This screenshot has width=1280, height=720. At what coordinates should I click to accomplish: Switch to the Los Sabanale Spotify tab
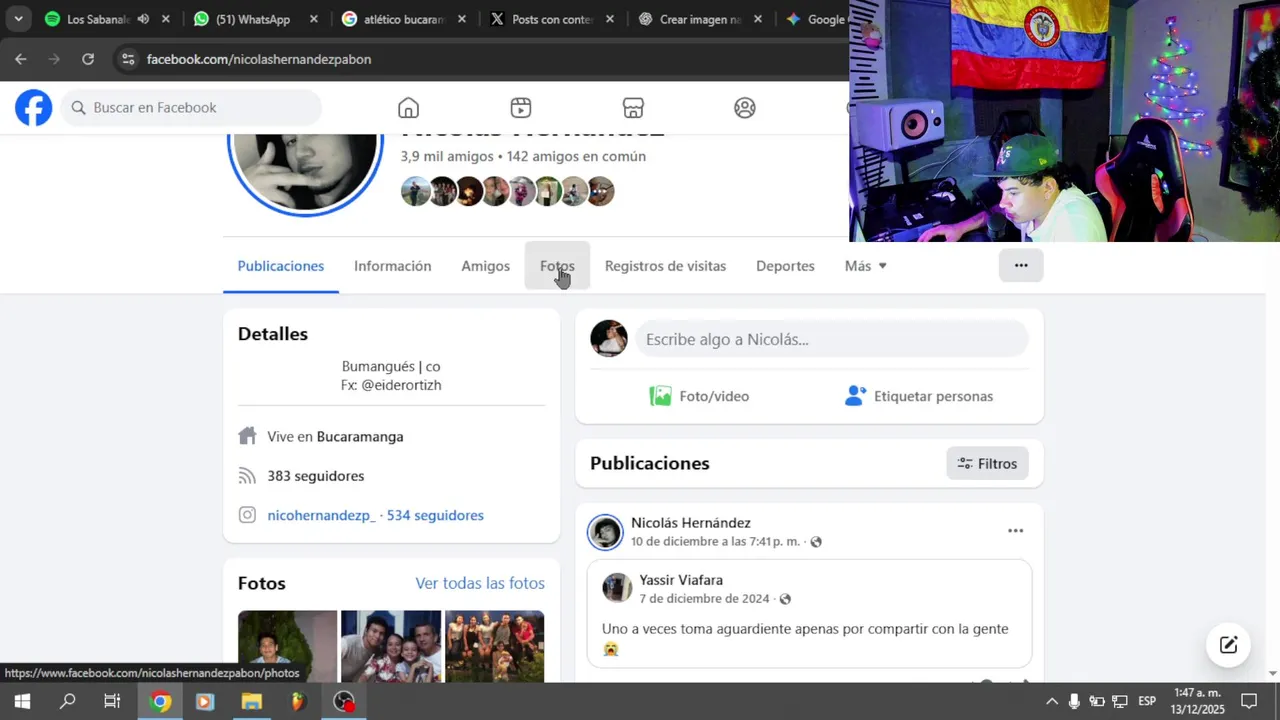click(99, 19)
